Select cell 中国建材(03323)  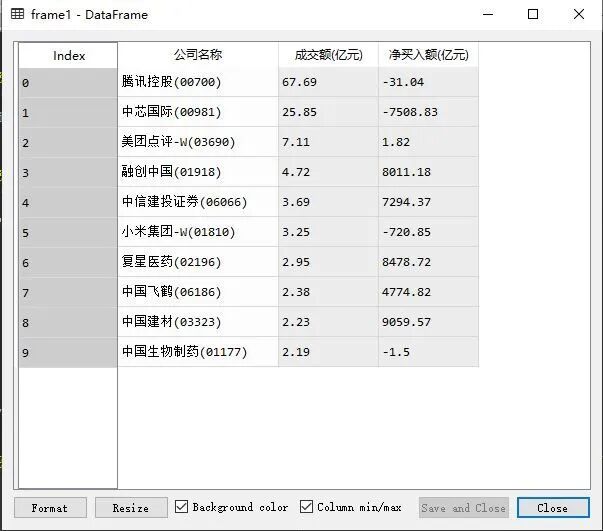click(198, 322)
